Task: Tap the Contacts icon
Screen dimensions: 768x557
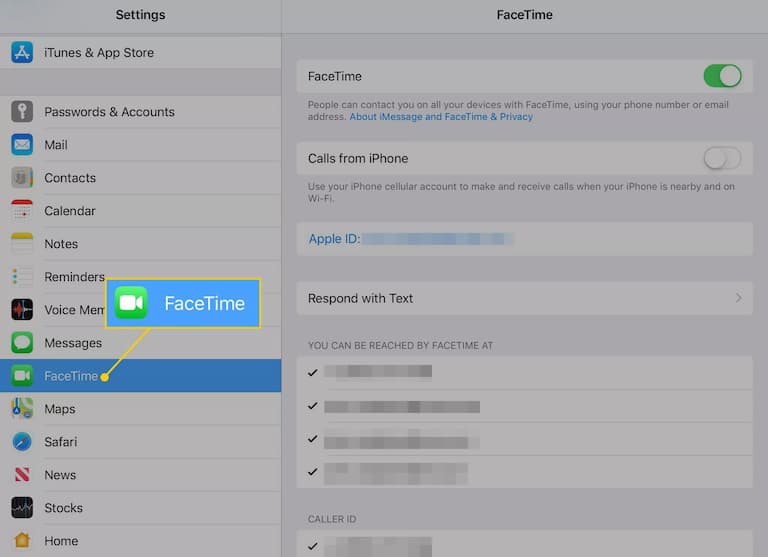Action: click(22, 178)
